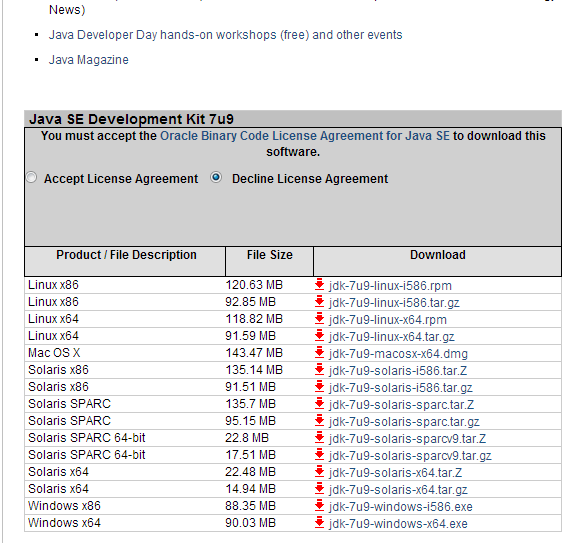The image size is (580, 543).
Task: Click download arrow icon for jdk-7u9-linux-x64.tar.gz
Action: coord(319,336)
